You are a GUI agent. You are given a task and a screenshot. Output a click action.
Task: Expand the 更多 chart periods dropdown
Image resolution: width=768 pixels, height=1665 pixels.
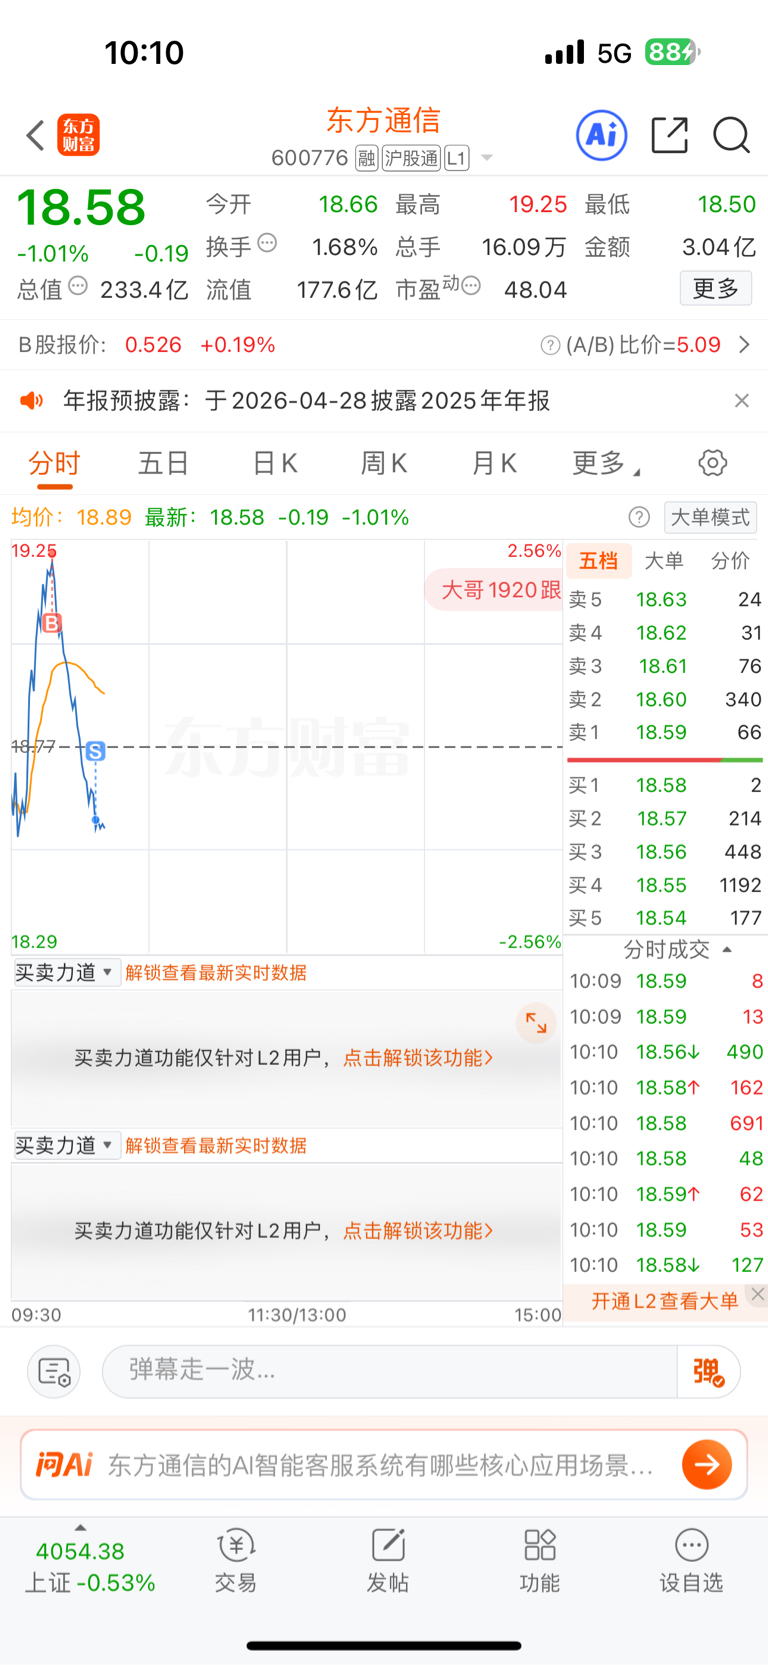click(x=606, y=464)
